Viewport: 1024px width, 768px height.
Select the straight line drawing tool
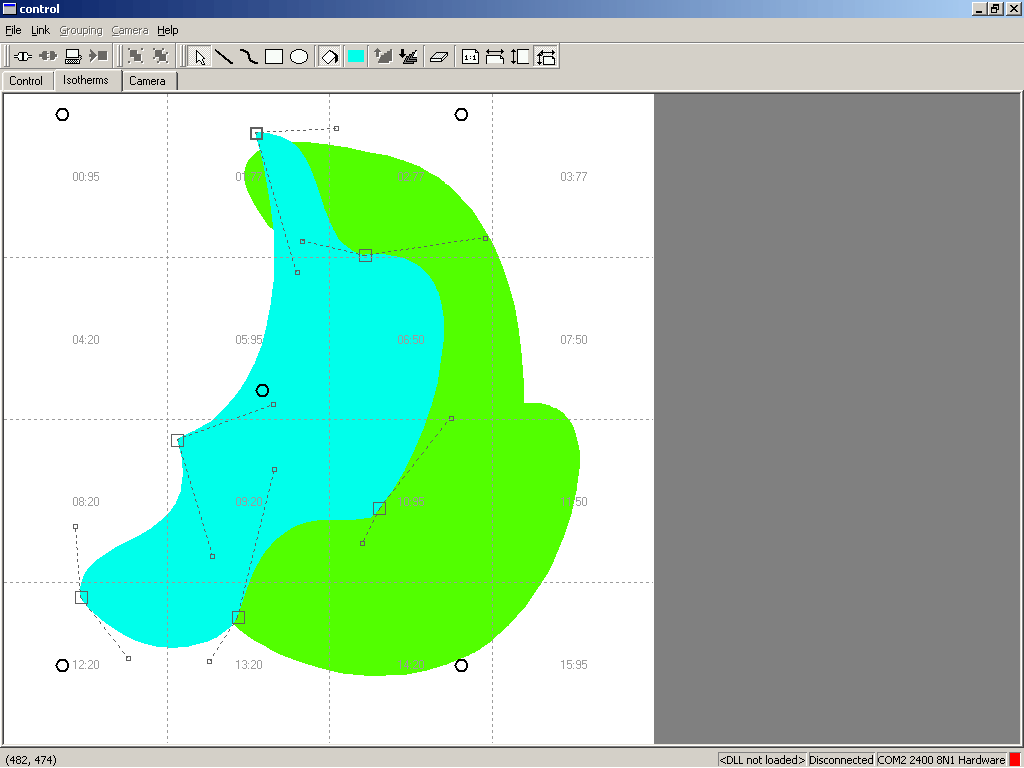(x=225, y=57)
